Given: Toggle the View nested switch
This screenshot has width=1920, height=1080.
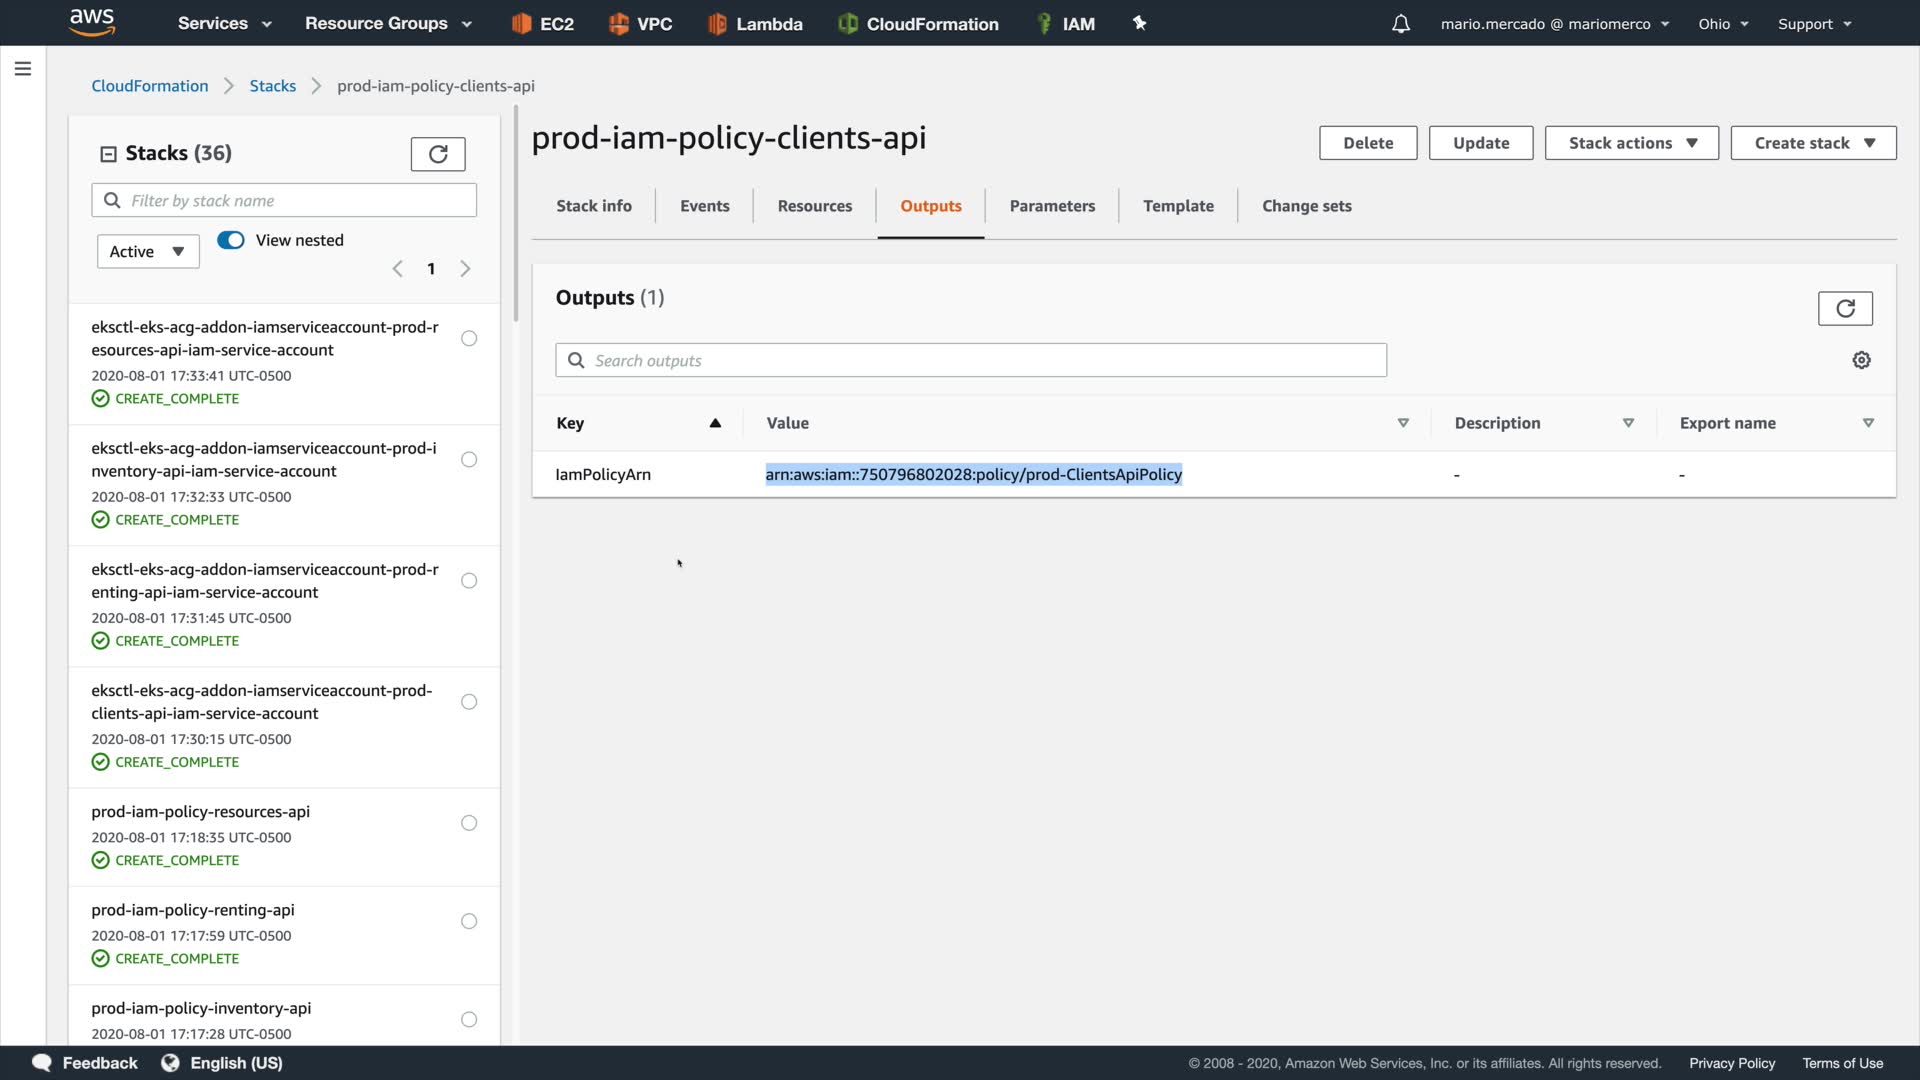Looking at the screenshot, I should pos(231,240).
